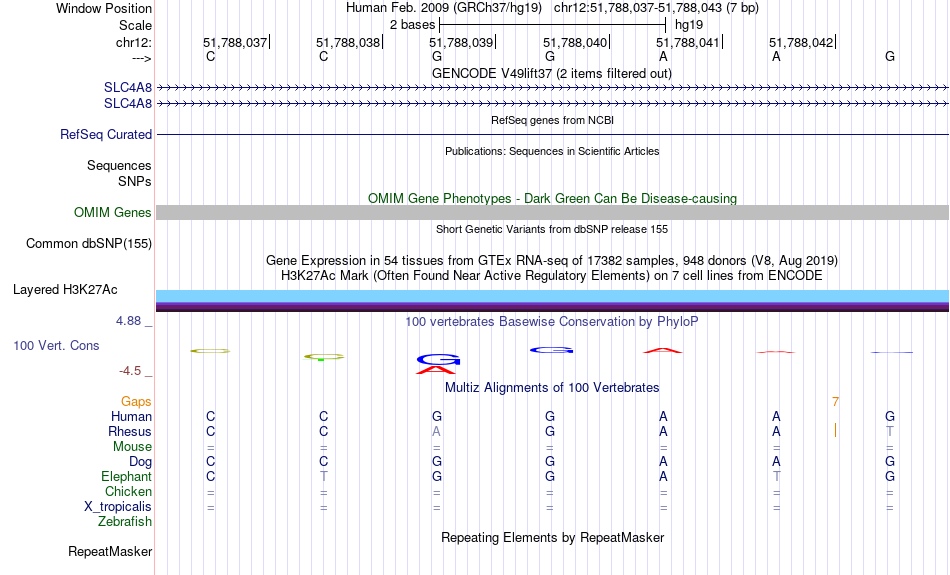Click the 2 bases scale bar
950x575 pixels.
click(553, 25)
